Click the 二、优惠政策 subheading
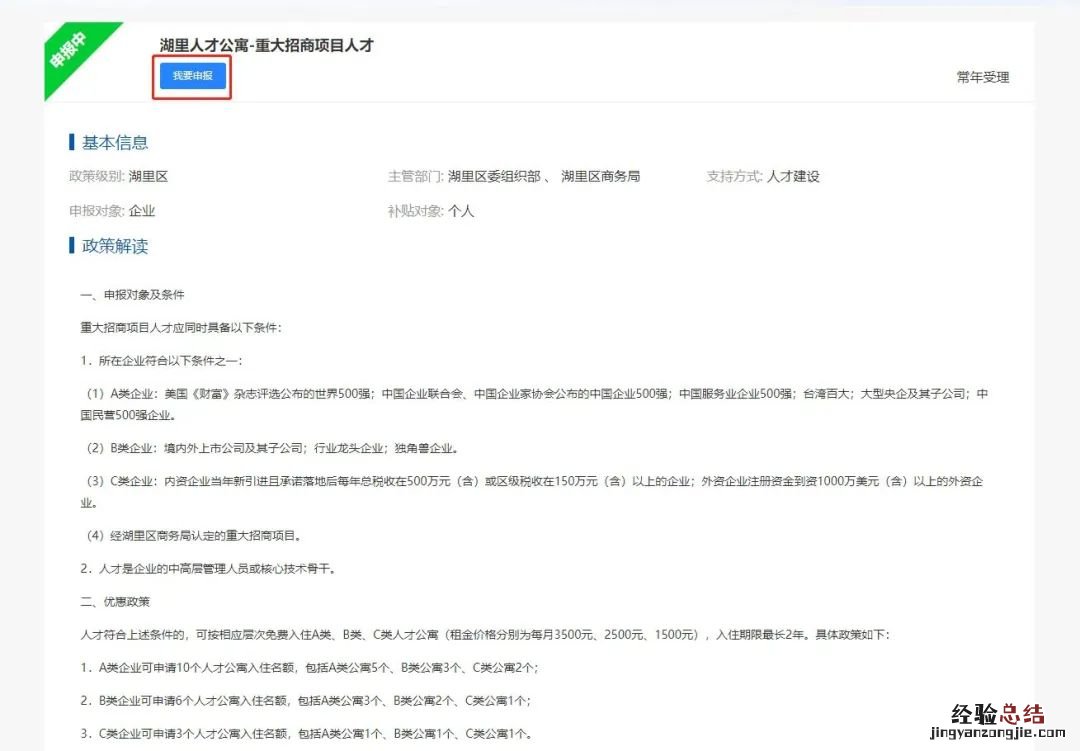Screen dimensions: 1080x751 coord(114,601)
